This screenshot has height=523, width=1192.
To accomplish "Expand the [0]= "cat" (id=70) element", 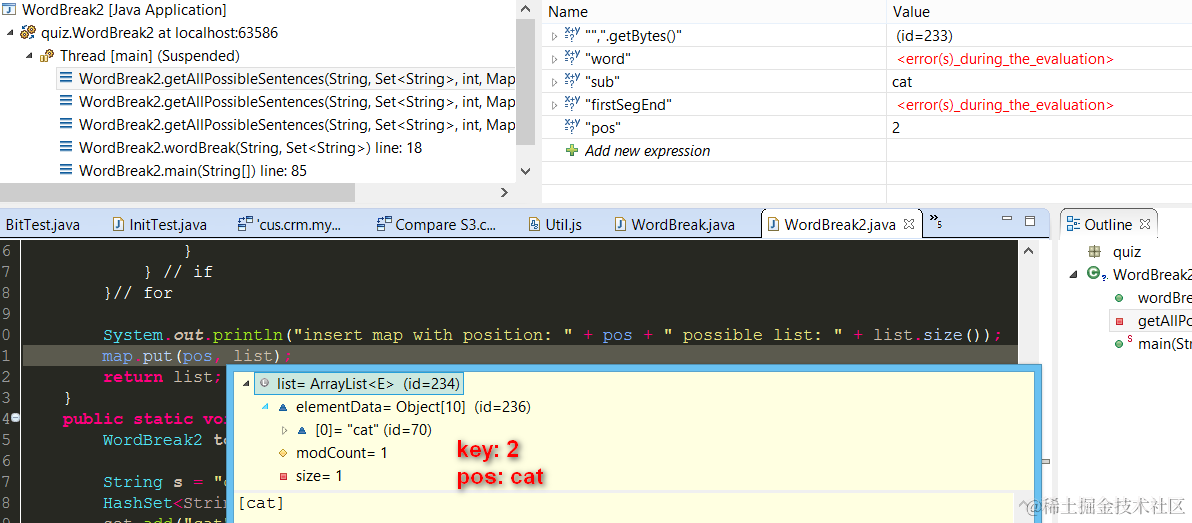I will 285,430.
